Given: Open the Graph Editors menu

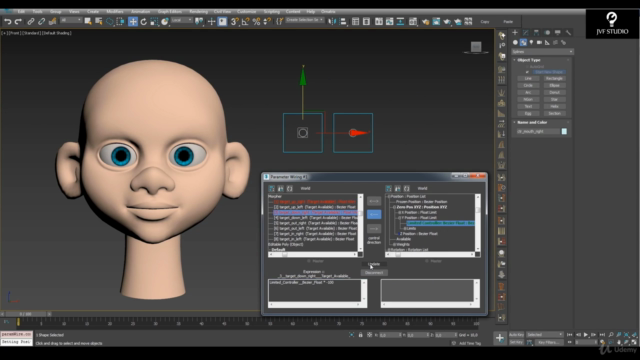Looking at the screenshot, I should pyautogui.click(x=169, y=11).
